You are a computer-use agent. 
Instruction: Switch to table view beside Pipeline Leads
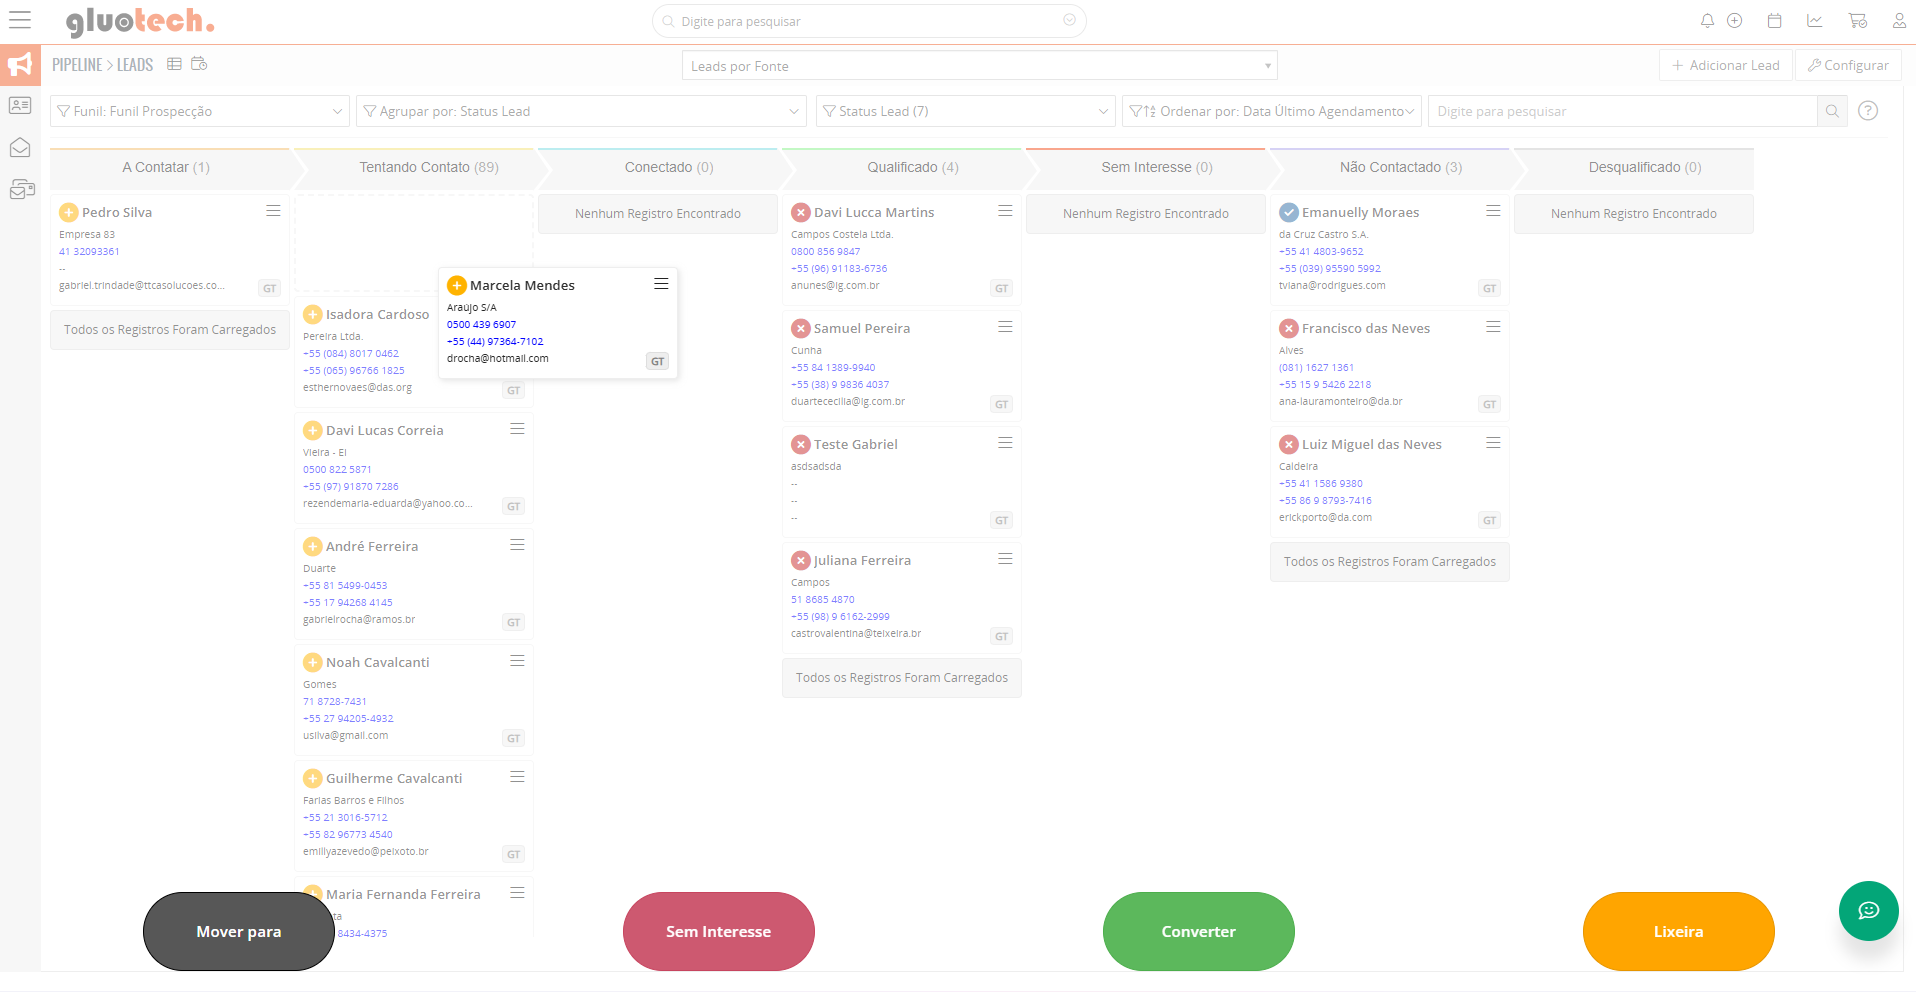174,64
